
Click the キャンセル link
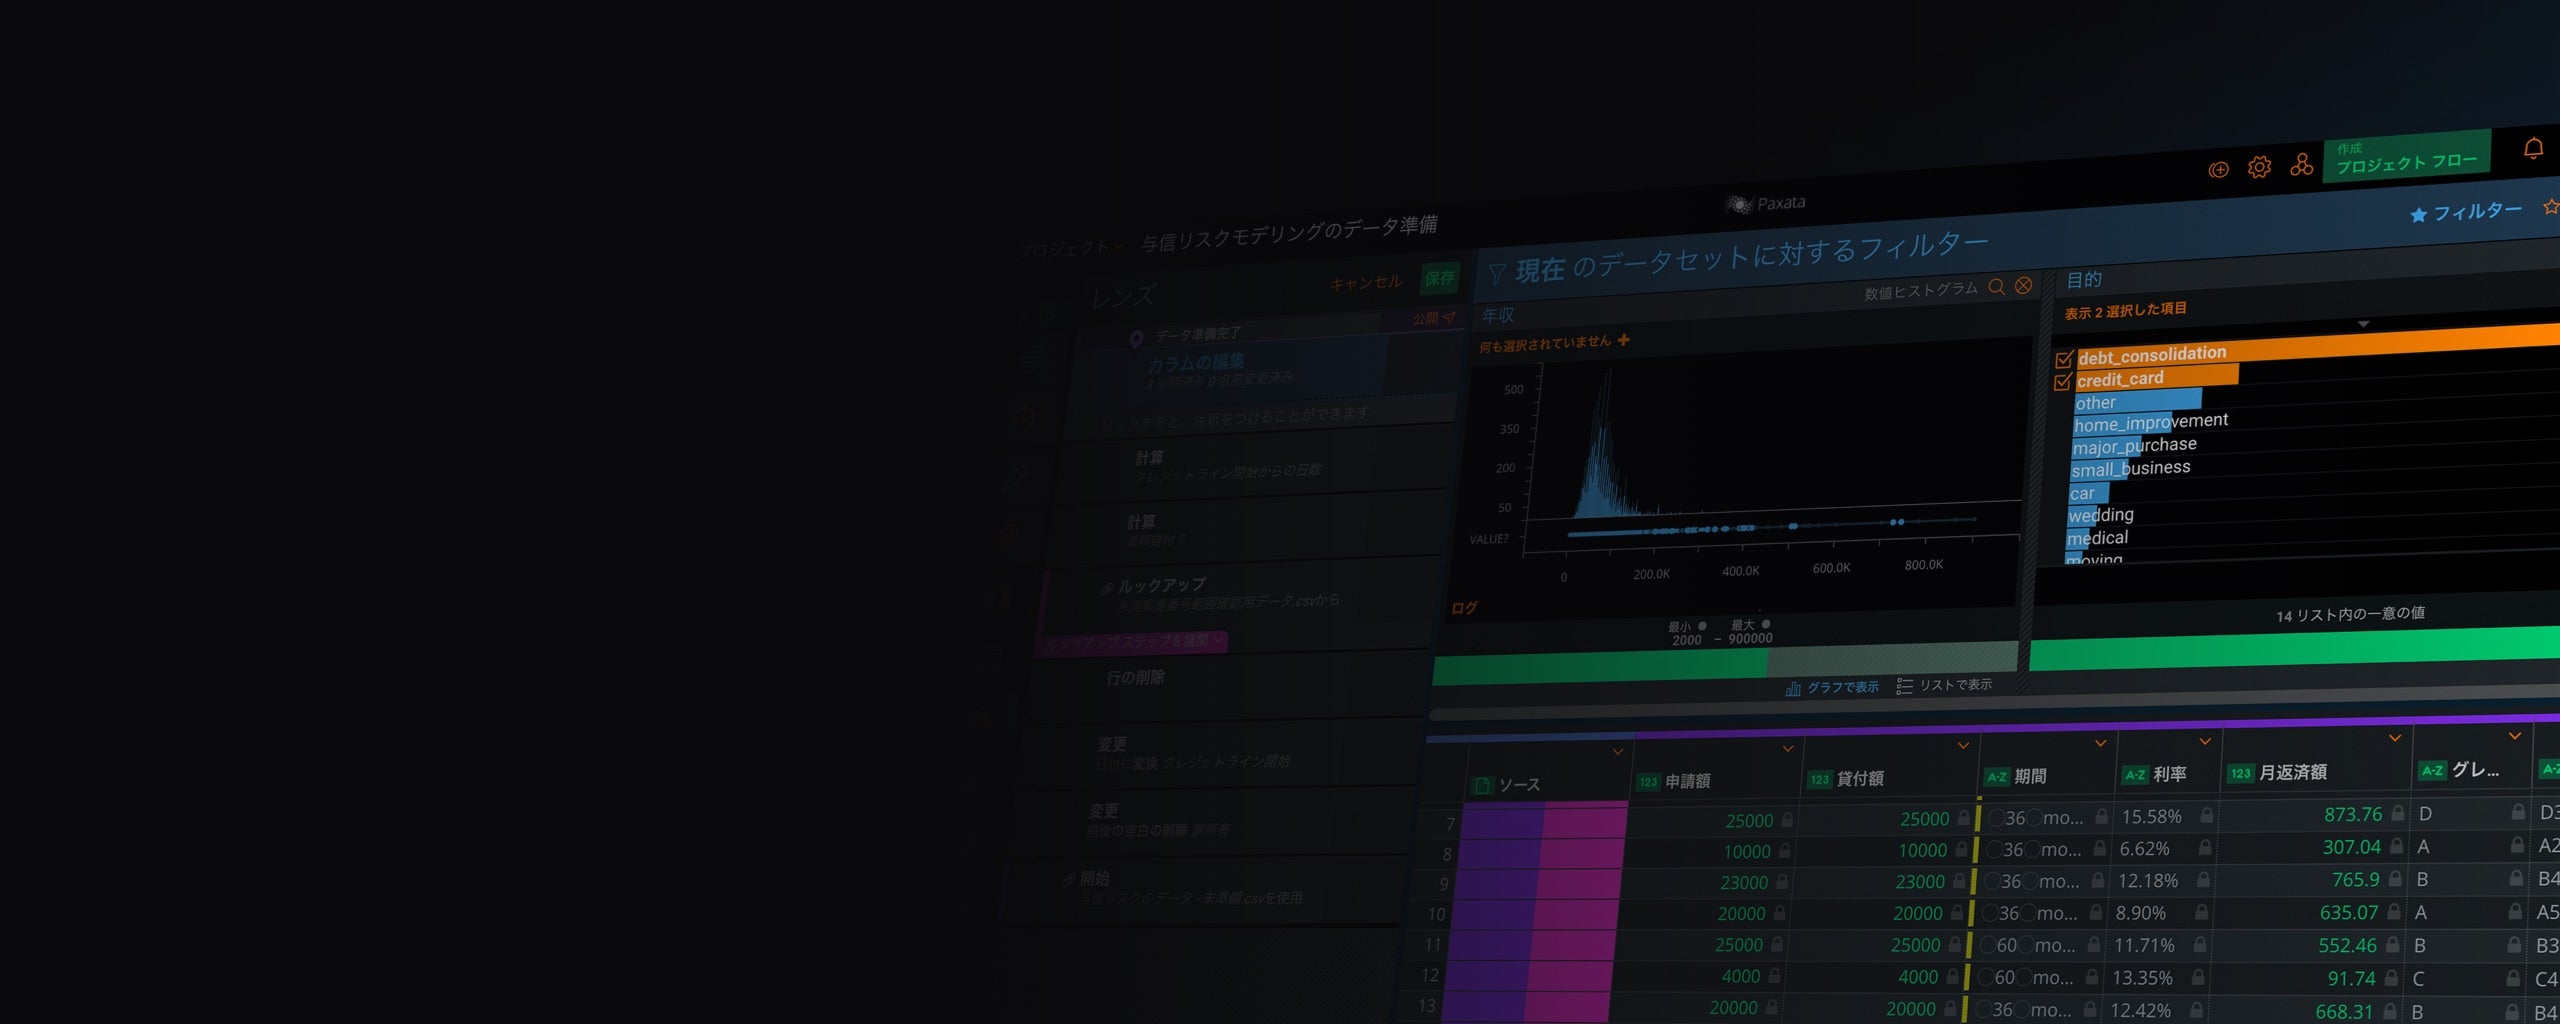pyautogui.click(x=1366, y=283)
